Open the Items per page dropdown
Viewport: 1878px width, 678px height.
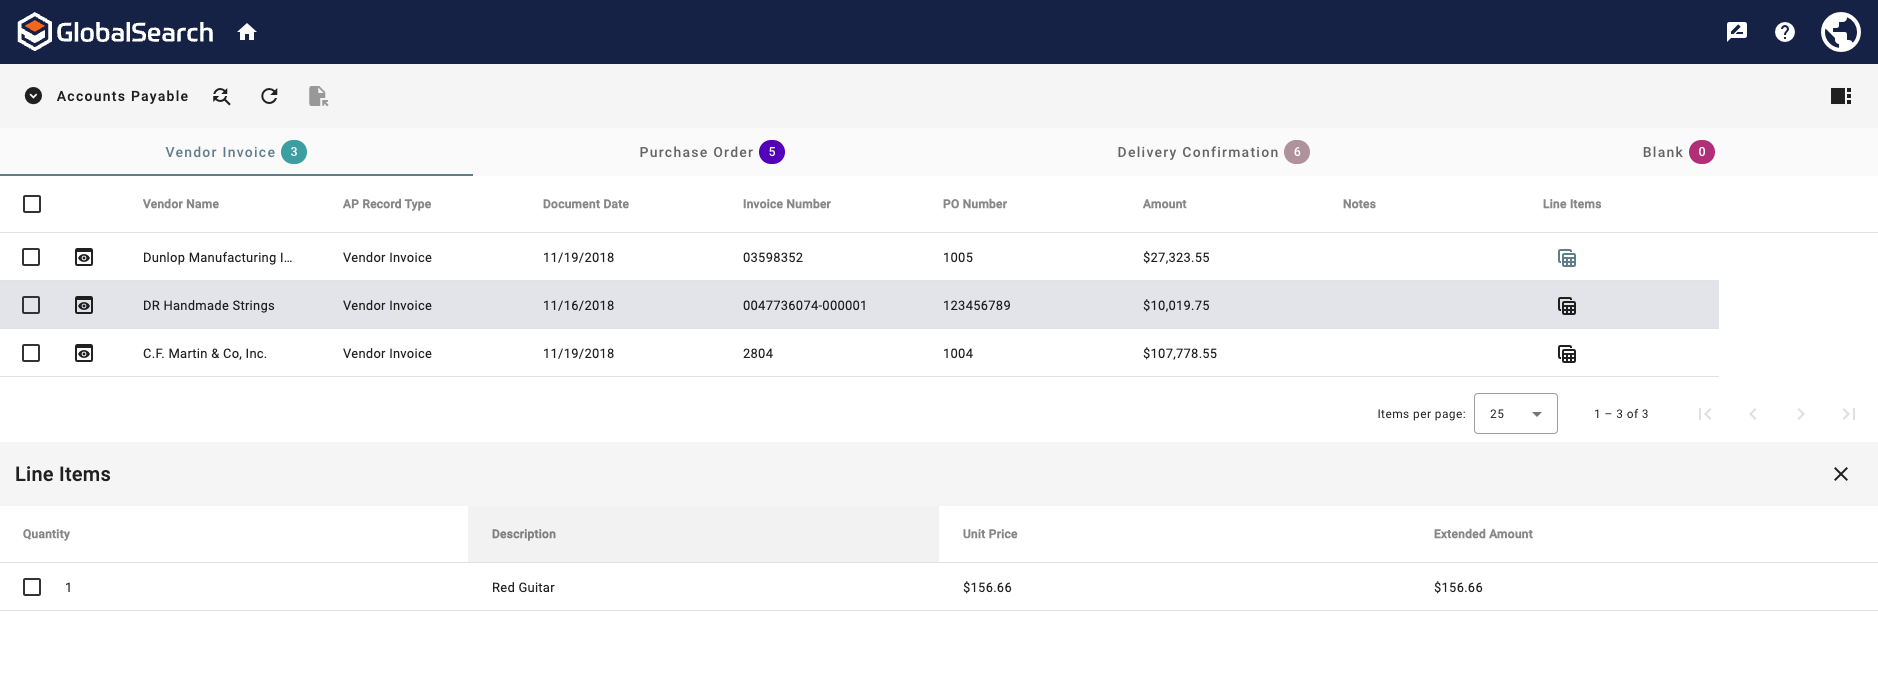tap(1515, 414)
